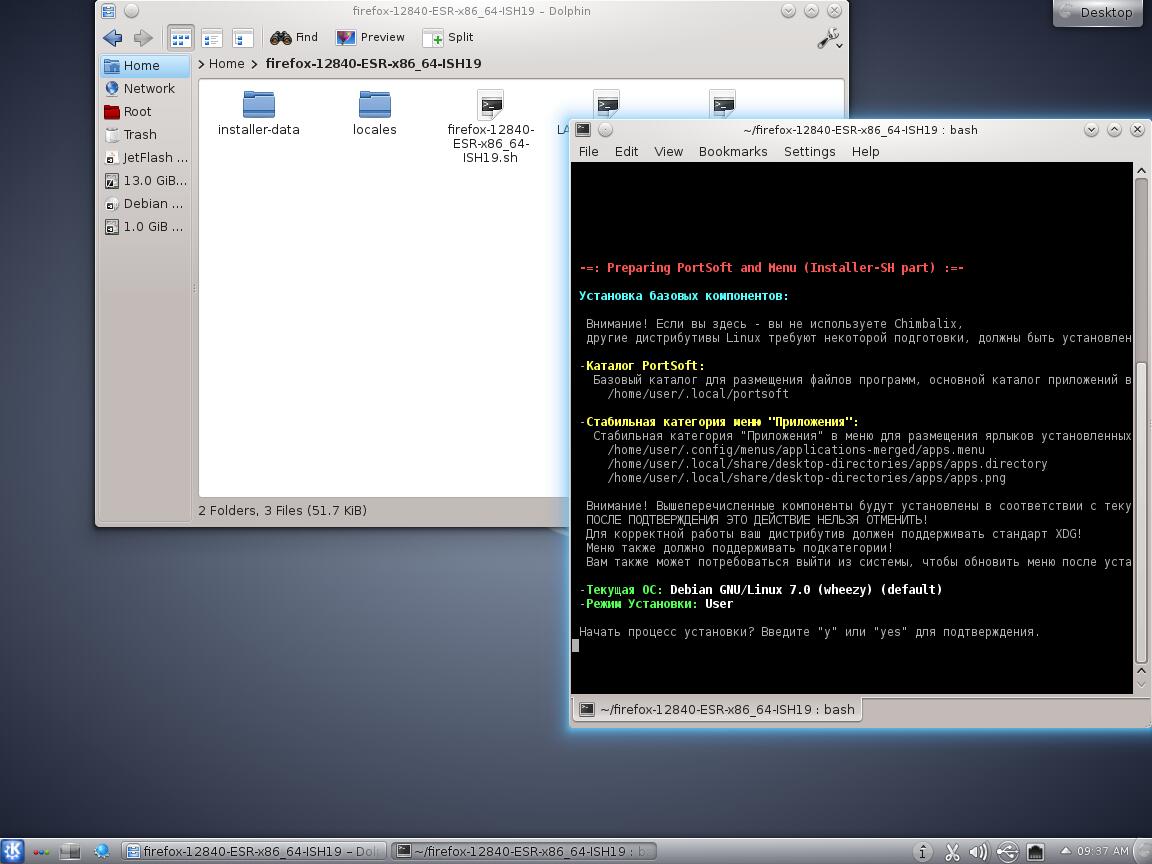Switch Dolphin to Icons view mode
1152x864 pixels.
tap(180, 38)
